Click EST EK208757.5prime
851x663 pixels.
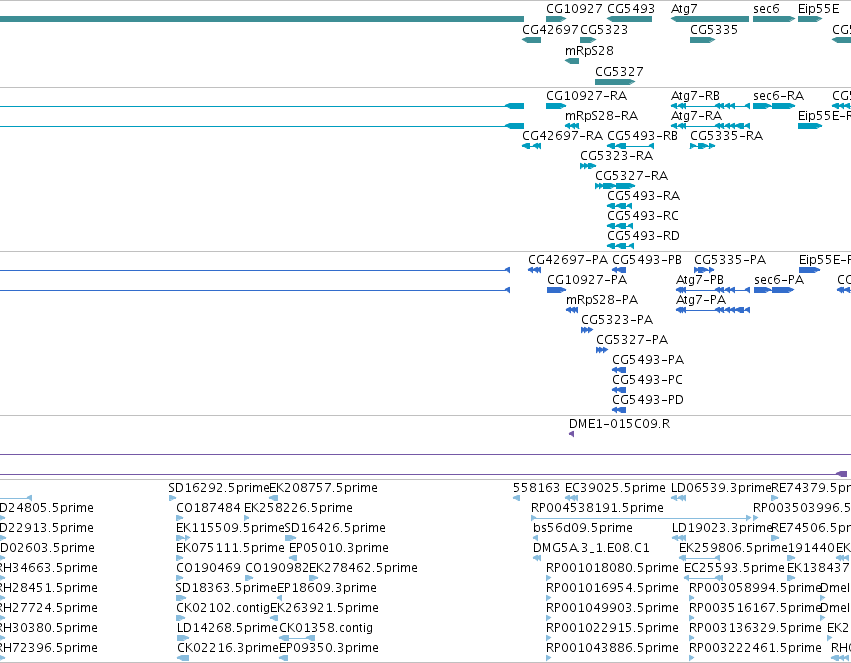point(323,488)
